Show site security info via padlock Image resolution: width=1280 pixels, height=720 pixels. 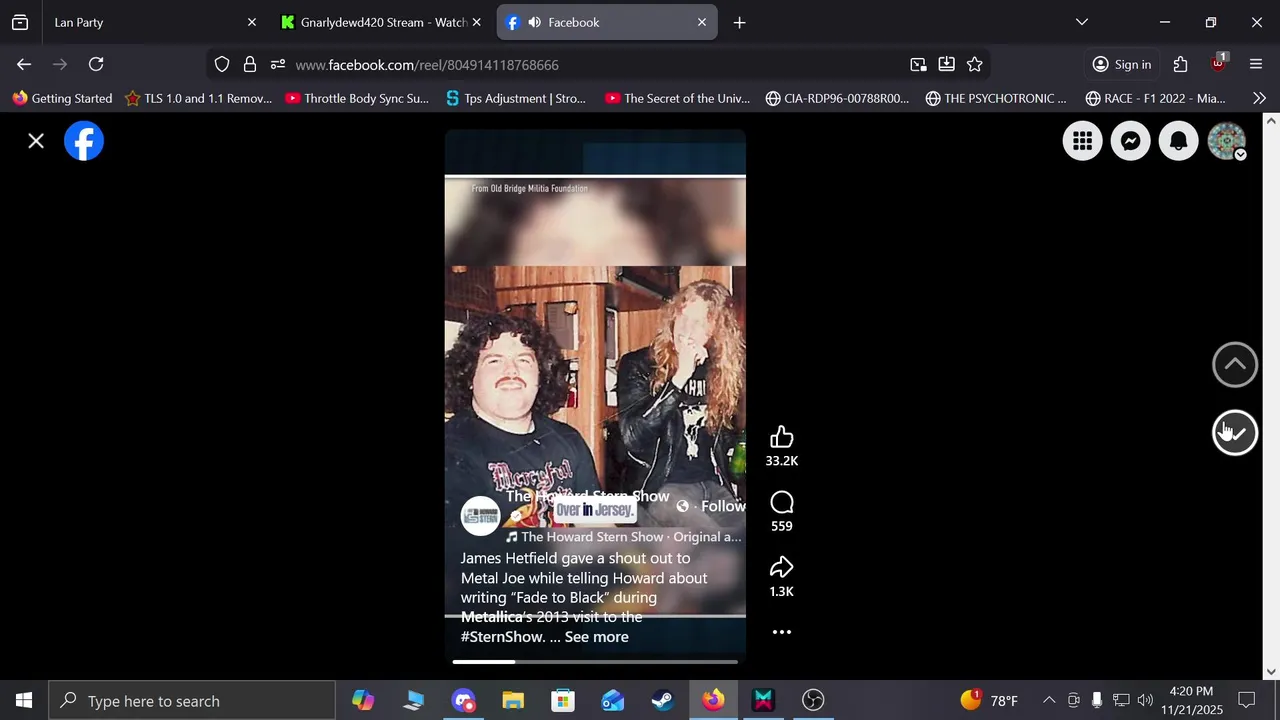(250, 64)
